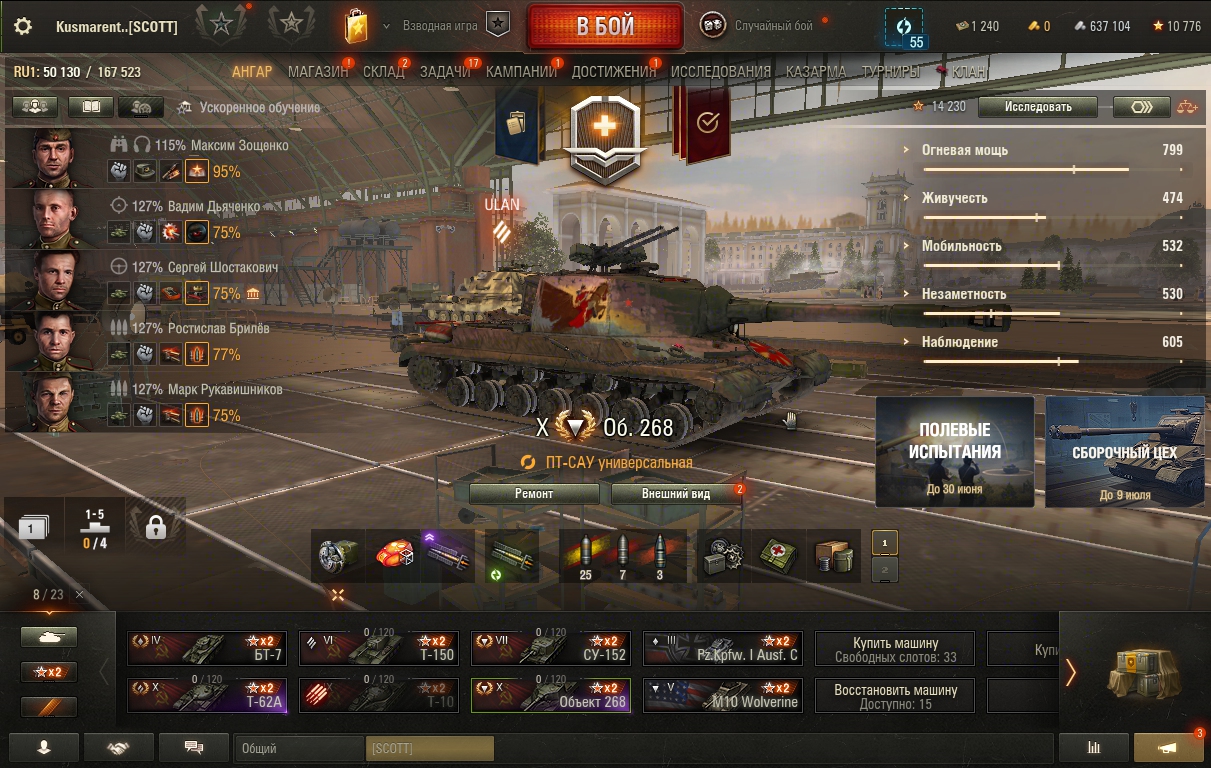Open the settings gear menu
Screen dimensions: 1211x768
[x=23, y=27]
